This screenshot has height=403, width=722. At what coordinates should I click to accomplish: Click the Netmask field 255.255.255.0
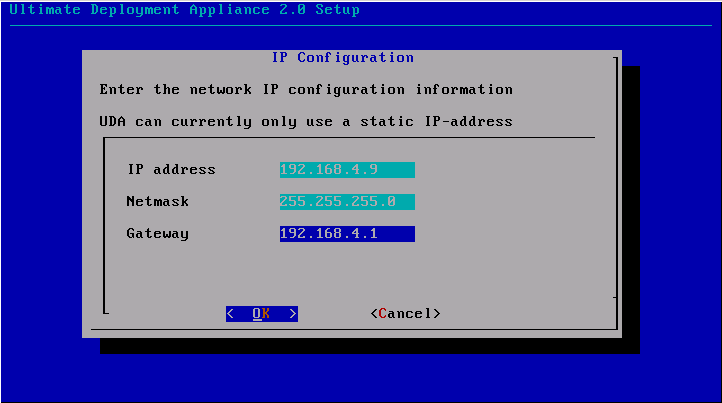click(347, 202)
